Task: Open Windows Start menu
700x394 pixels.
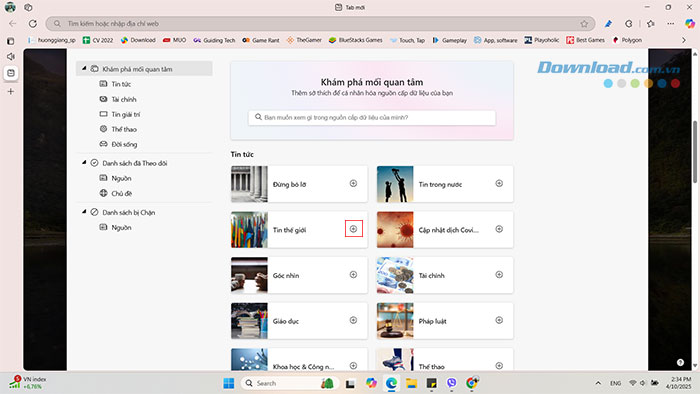Action: tap(229, 383)
